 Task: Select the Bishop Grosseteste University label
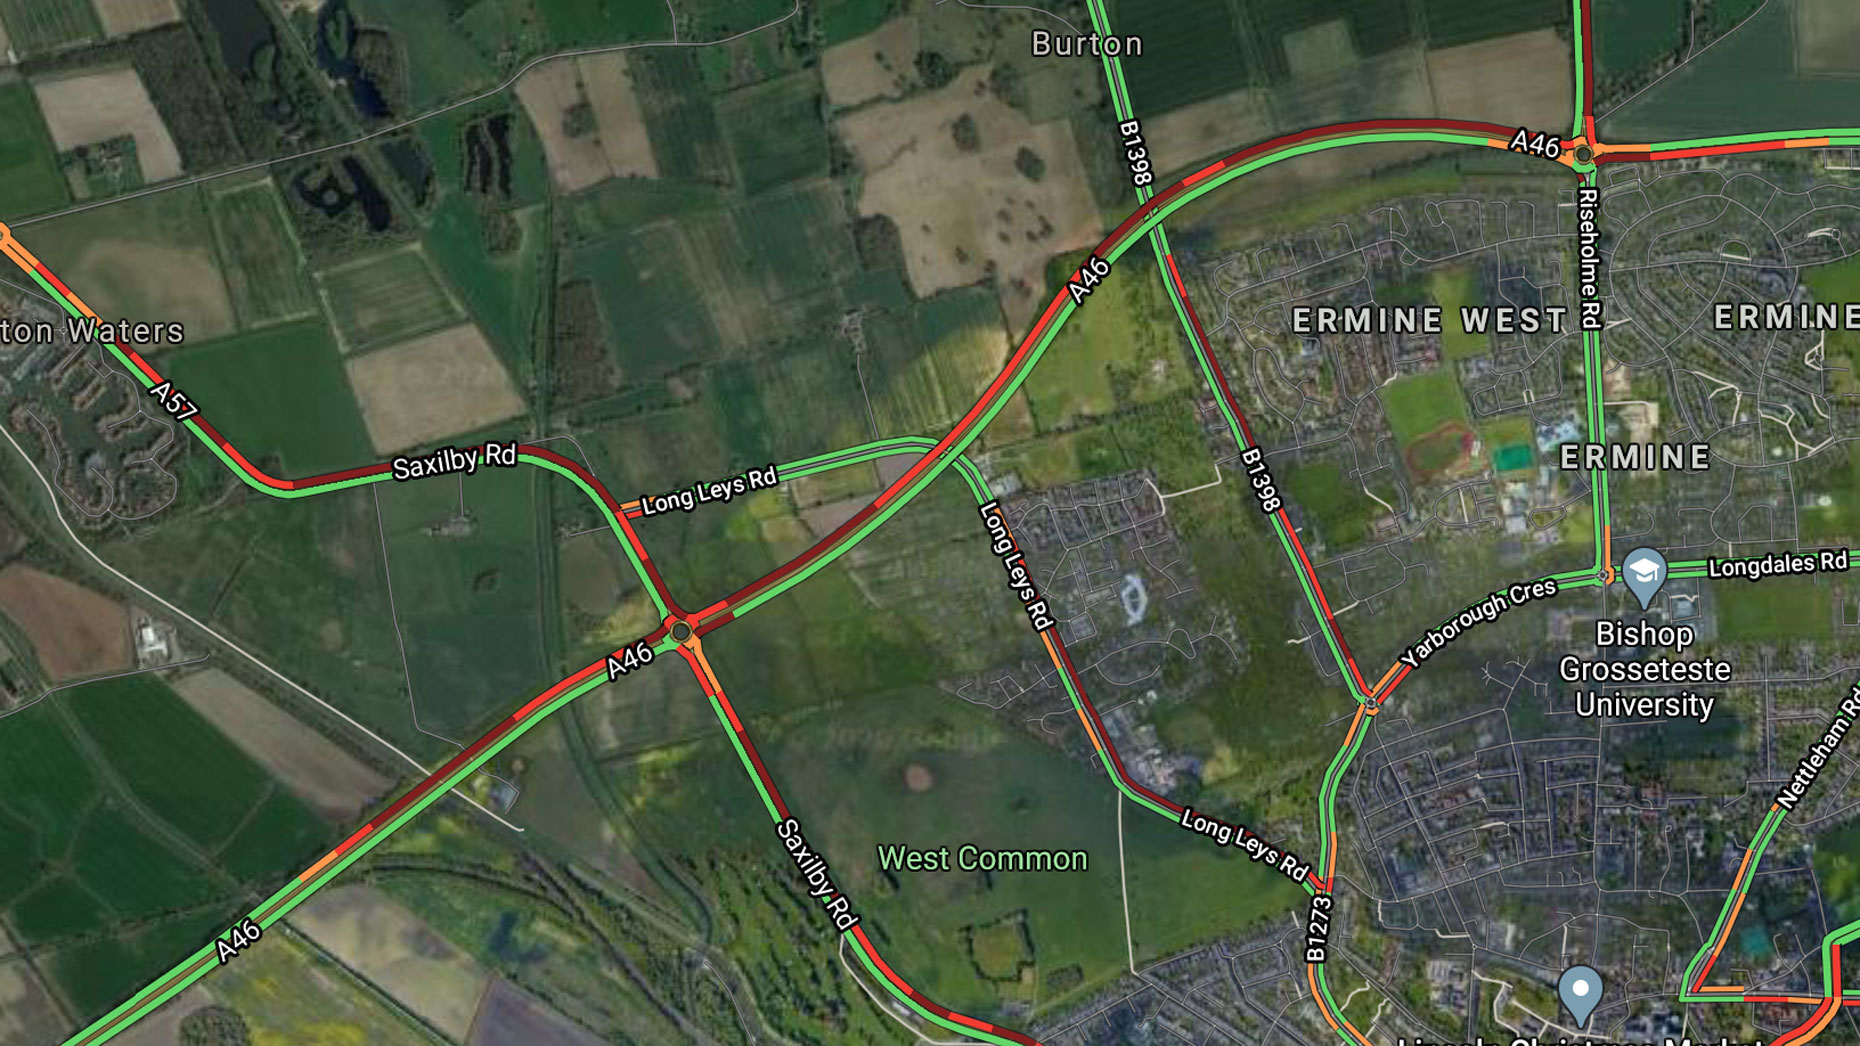tap(1644, 669)
